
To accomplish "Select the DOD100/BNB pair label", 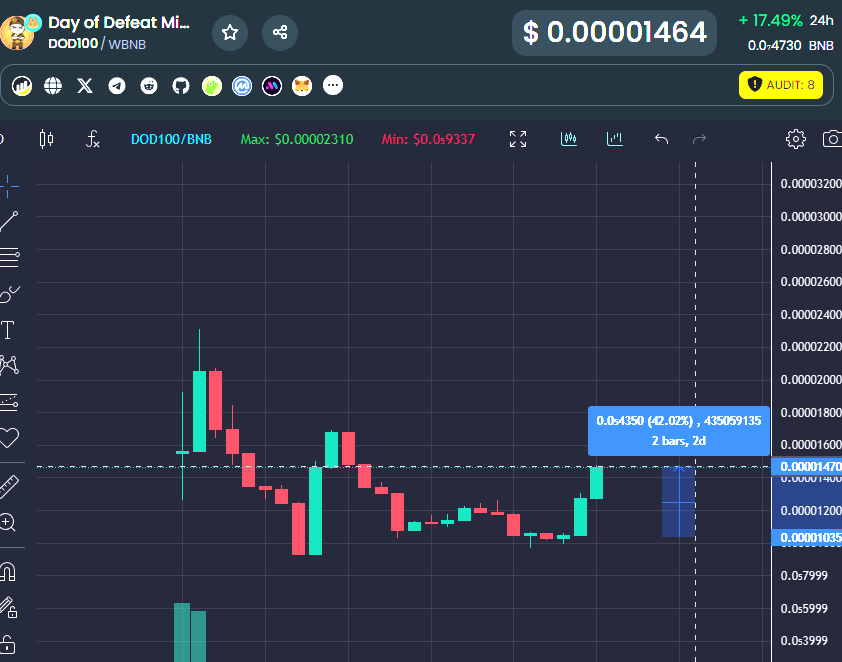I will pyautogui.click(x=171, y=139).
